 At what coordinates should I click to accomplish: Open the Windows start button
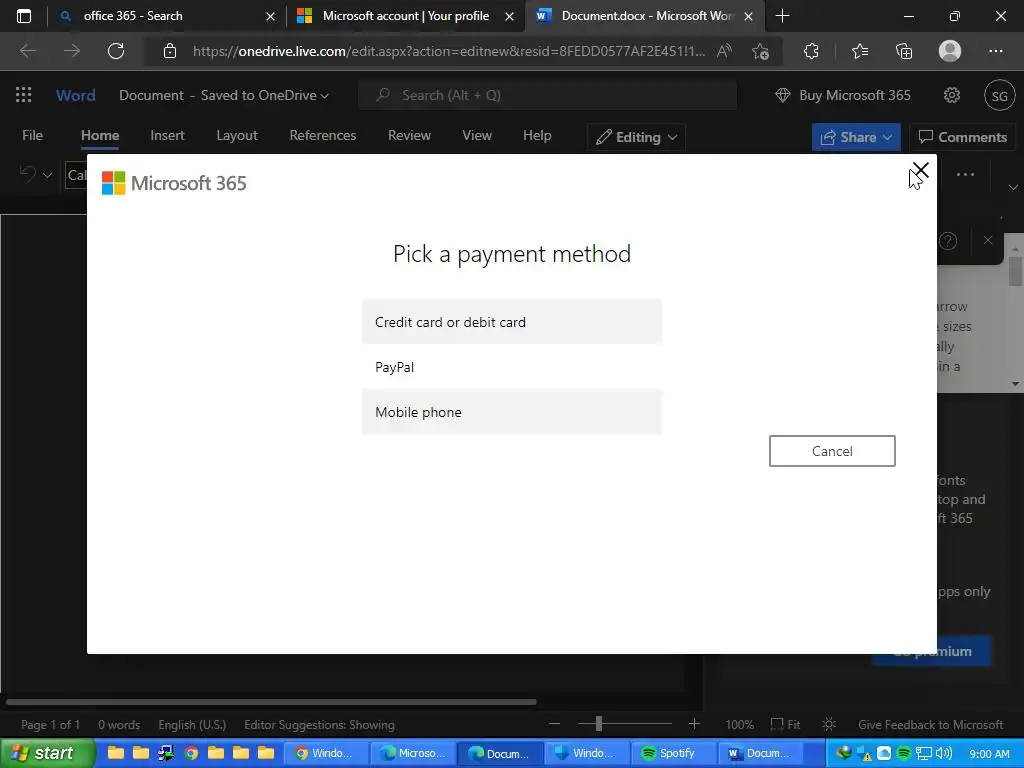pyautogui.click(x=47, y=753)
